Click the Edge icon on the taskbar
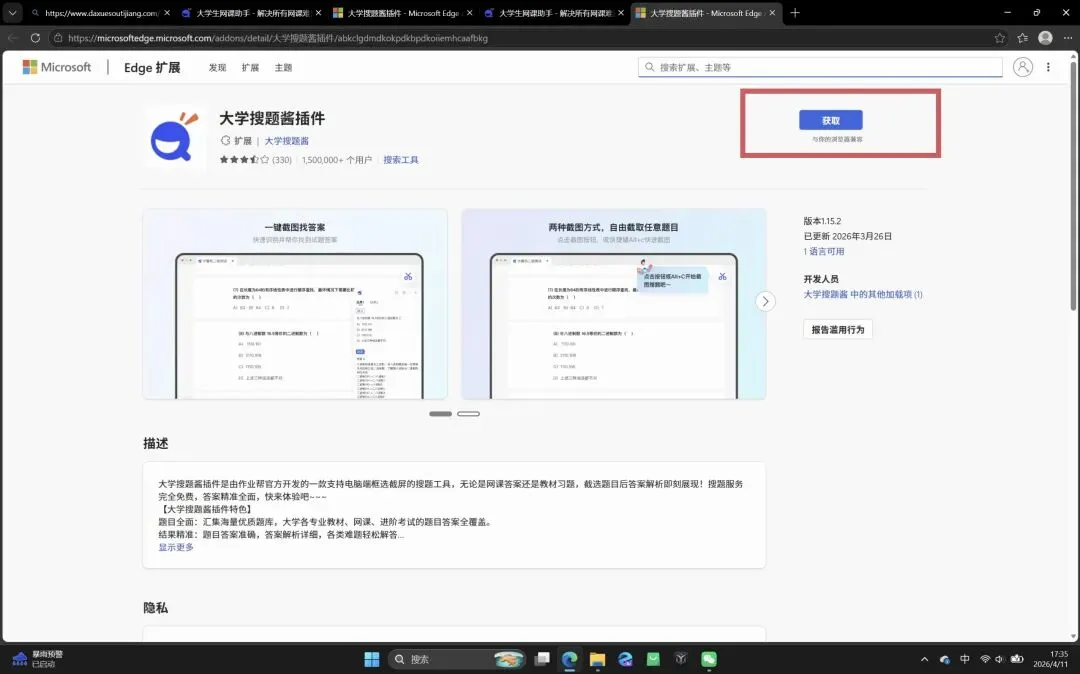The height and width of the screenshot is (674, 1080). click(x=570, y=659)
